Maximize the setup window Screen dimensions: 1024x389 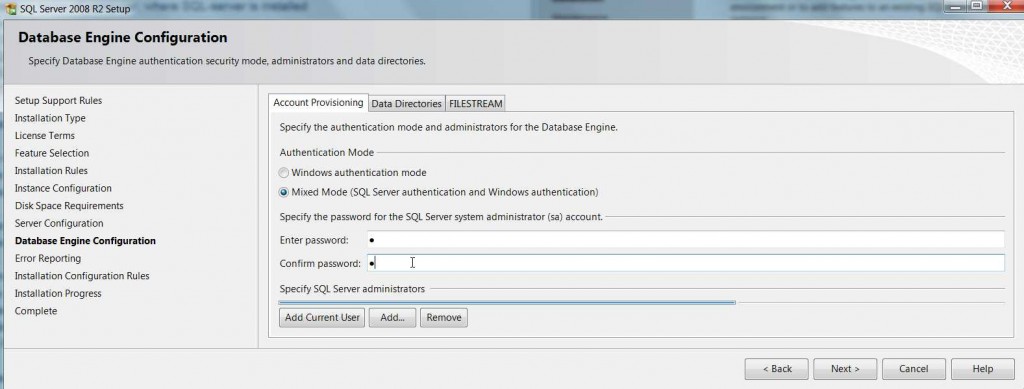[x=976, y=7]
